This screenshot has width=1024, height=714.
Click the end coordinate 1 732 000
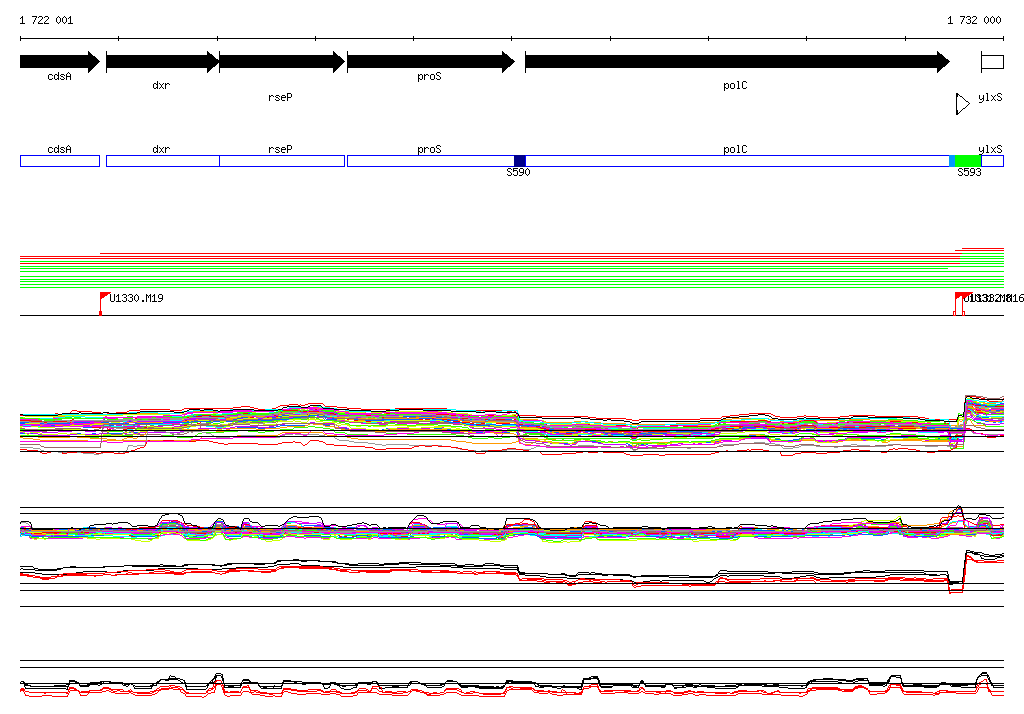[x=974, y=20]
